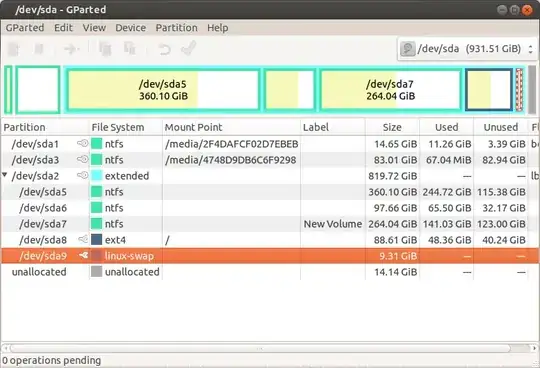Open the Partition menu
Screen dimensions: 540x368
176,28
